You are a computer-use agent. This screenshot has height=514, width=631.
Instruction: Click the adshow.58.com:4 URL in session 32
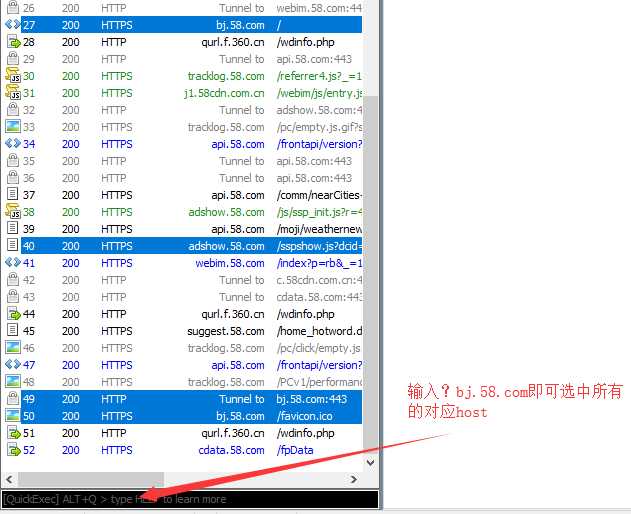pos(319,110)
